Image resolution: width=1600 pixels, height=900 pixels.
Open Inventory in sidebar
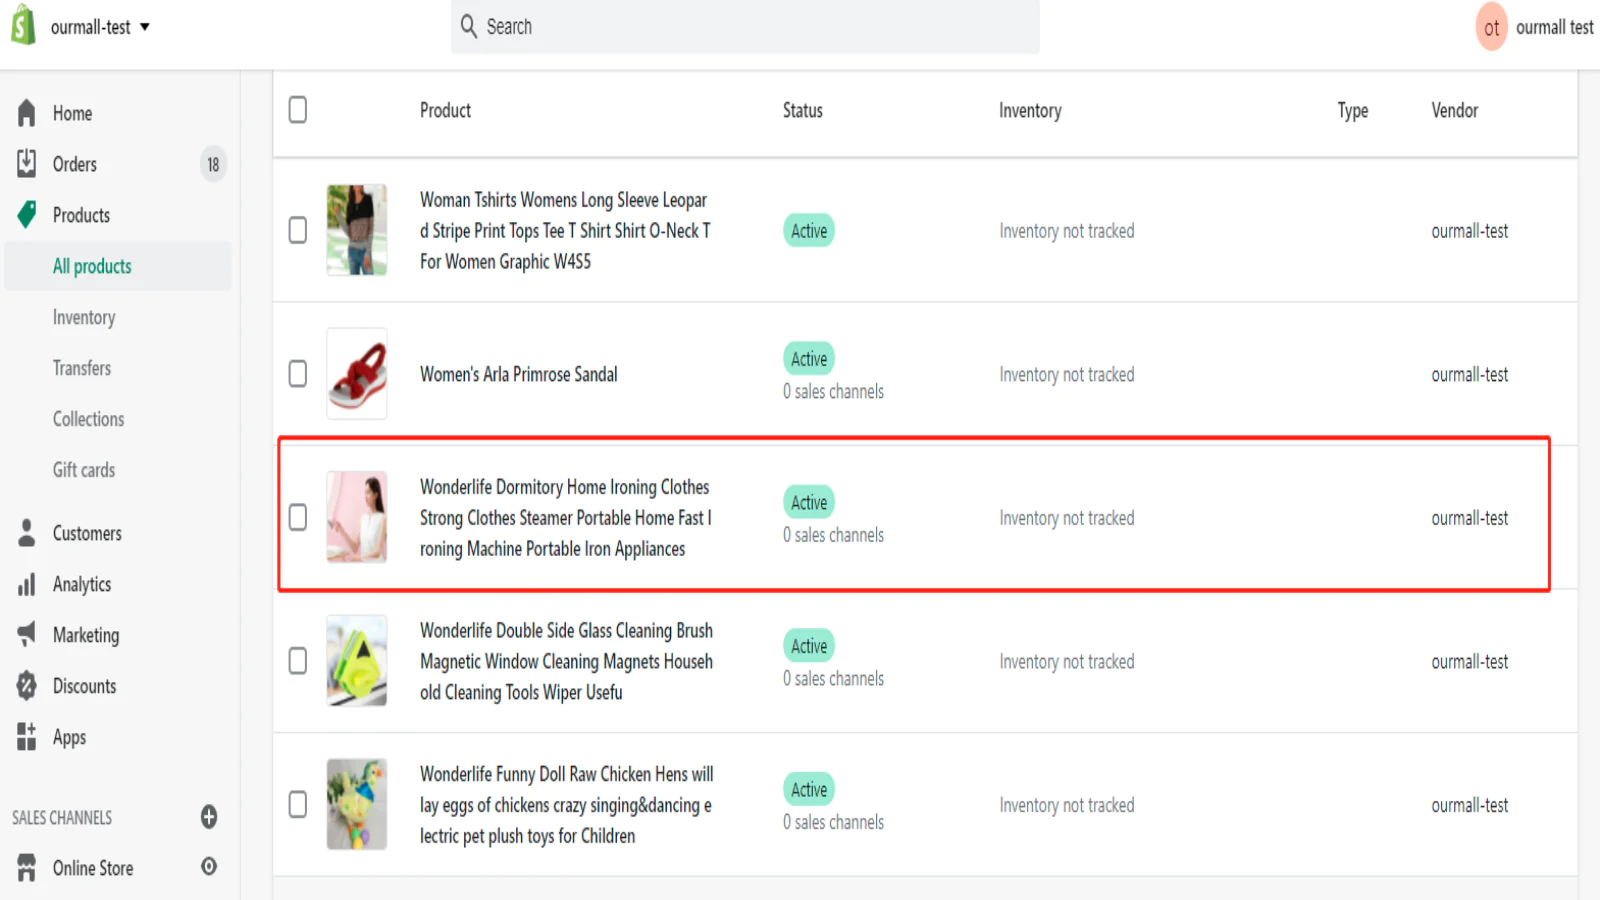pyautogui.click(x=84, y=317)
